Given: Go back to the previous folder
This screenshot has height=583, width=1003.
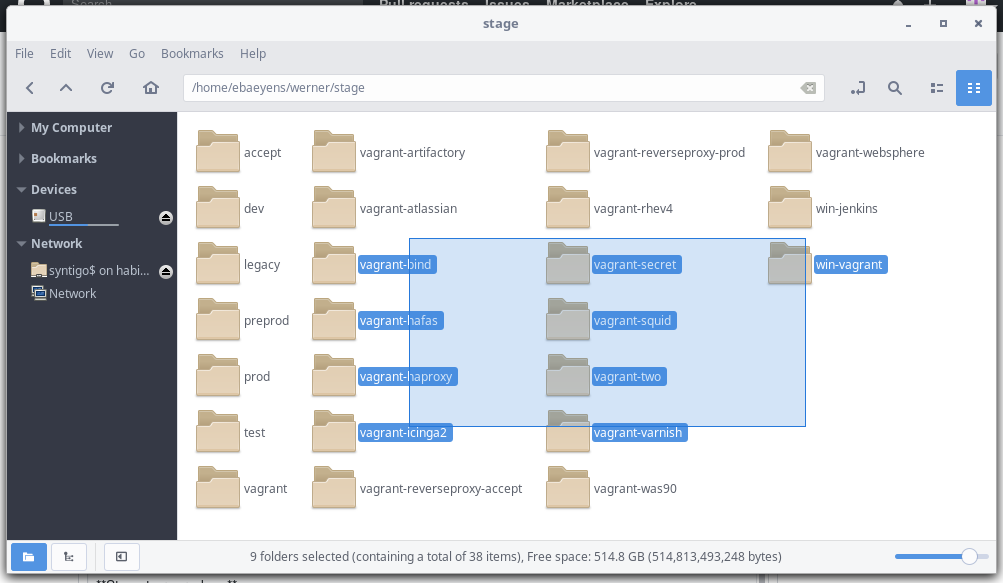Looking at the screenshot, I should coord(29,88).
